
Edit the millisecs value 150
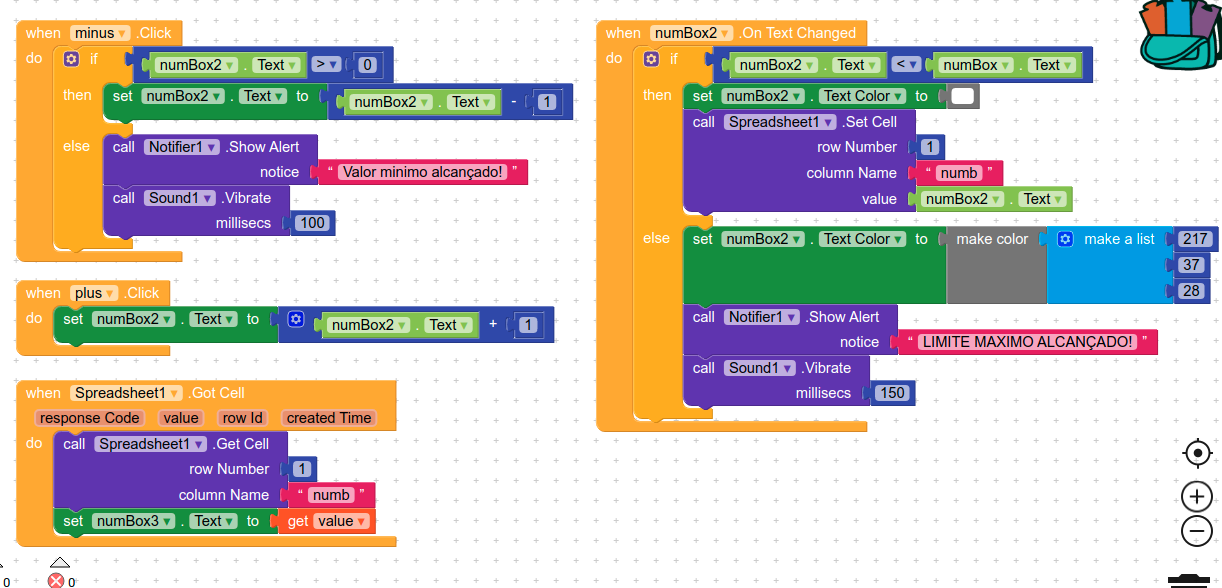tap(892, 393)
